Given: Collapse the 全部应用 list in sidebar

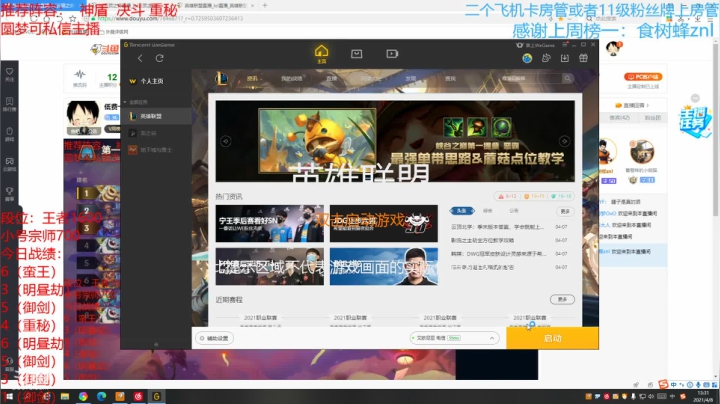Looking at the screenshot, I should [x=125, y=102].
